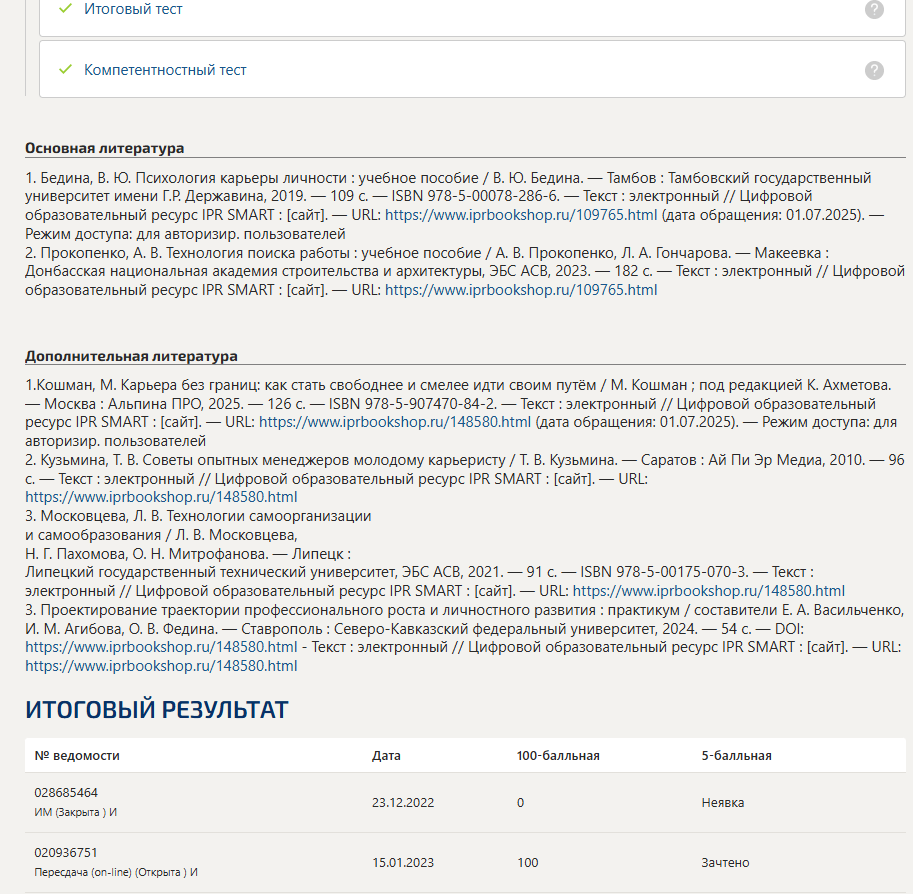Click help icon beside Компетентностный тест
913x894 pixels.
point(873,70)
